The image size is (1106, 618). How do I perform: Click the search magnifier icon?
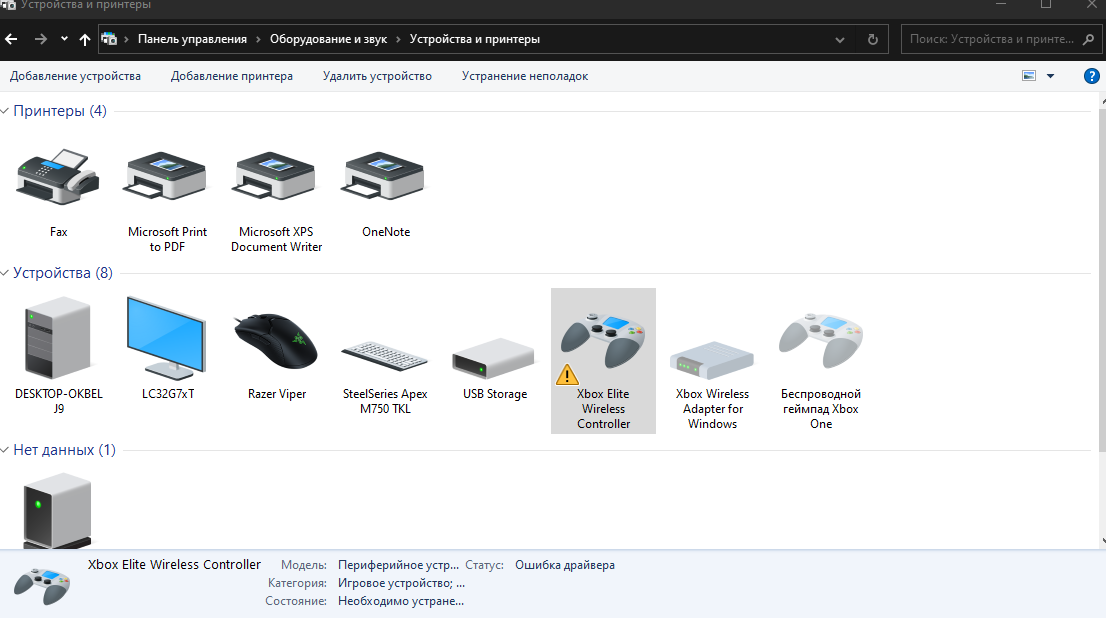(1088, 40)
